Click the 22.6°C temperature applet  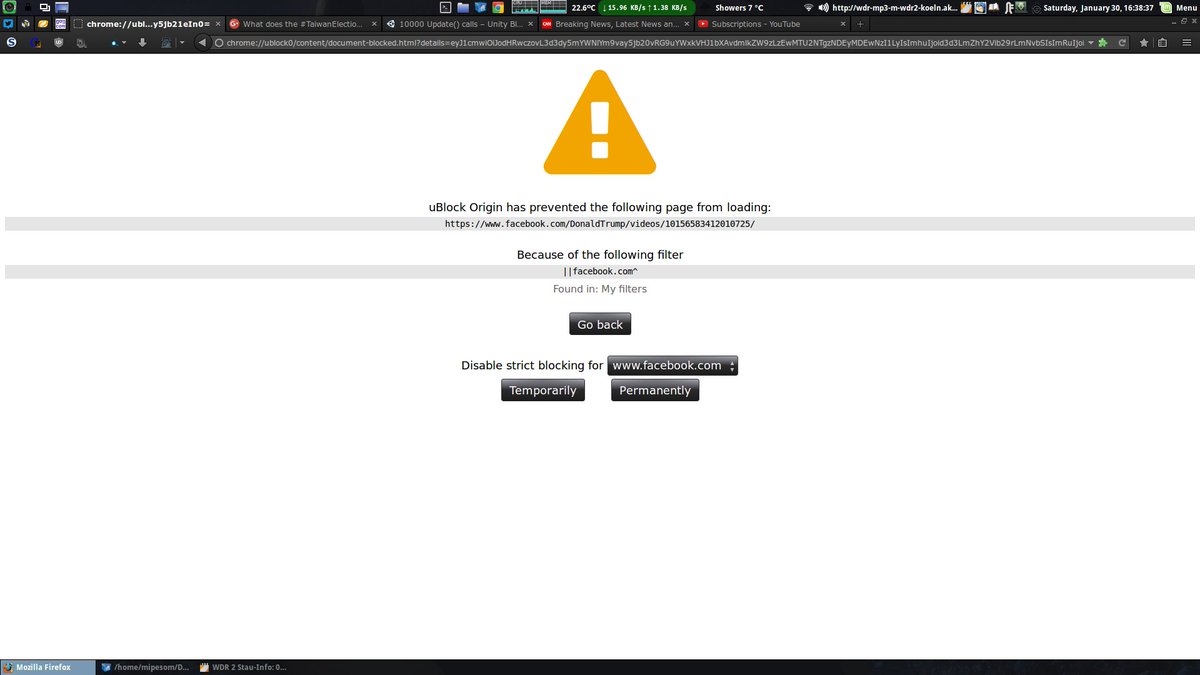click(583, 8)
